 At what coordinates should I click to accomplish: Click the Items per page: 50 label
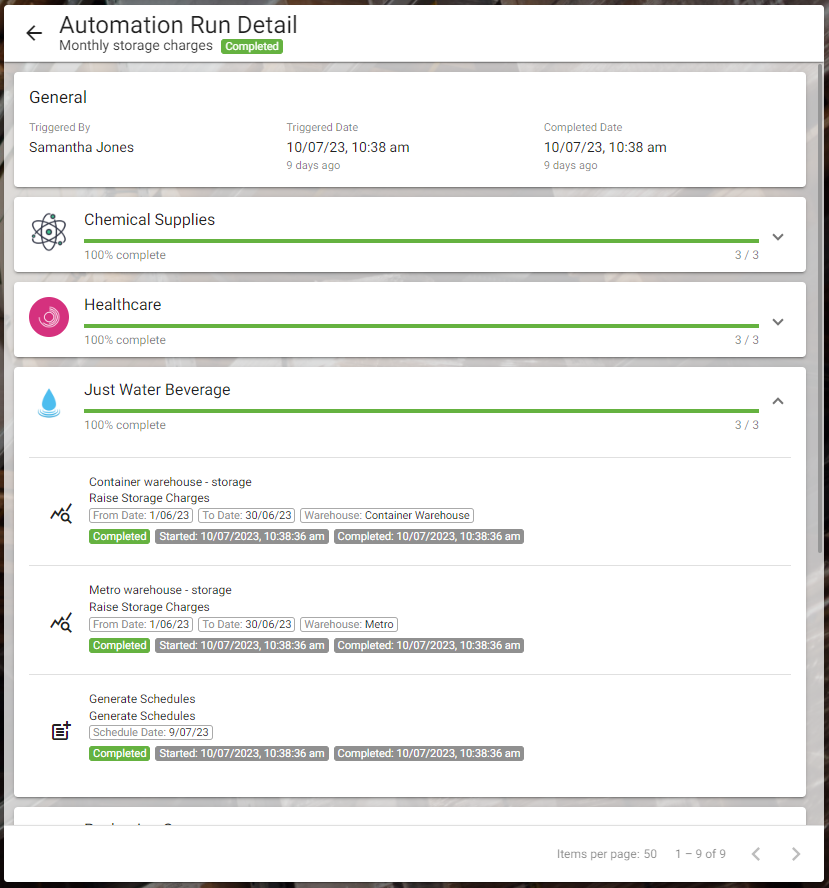tap(606, 854)
